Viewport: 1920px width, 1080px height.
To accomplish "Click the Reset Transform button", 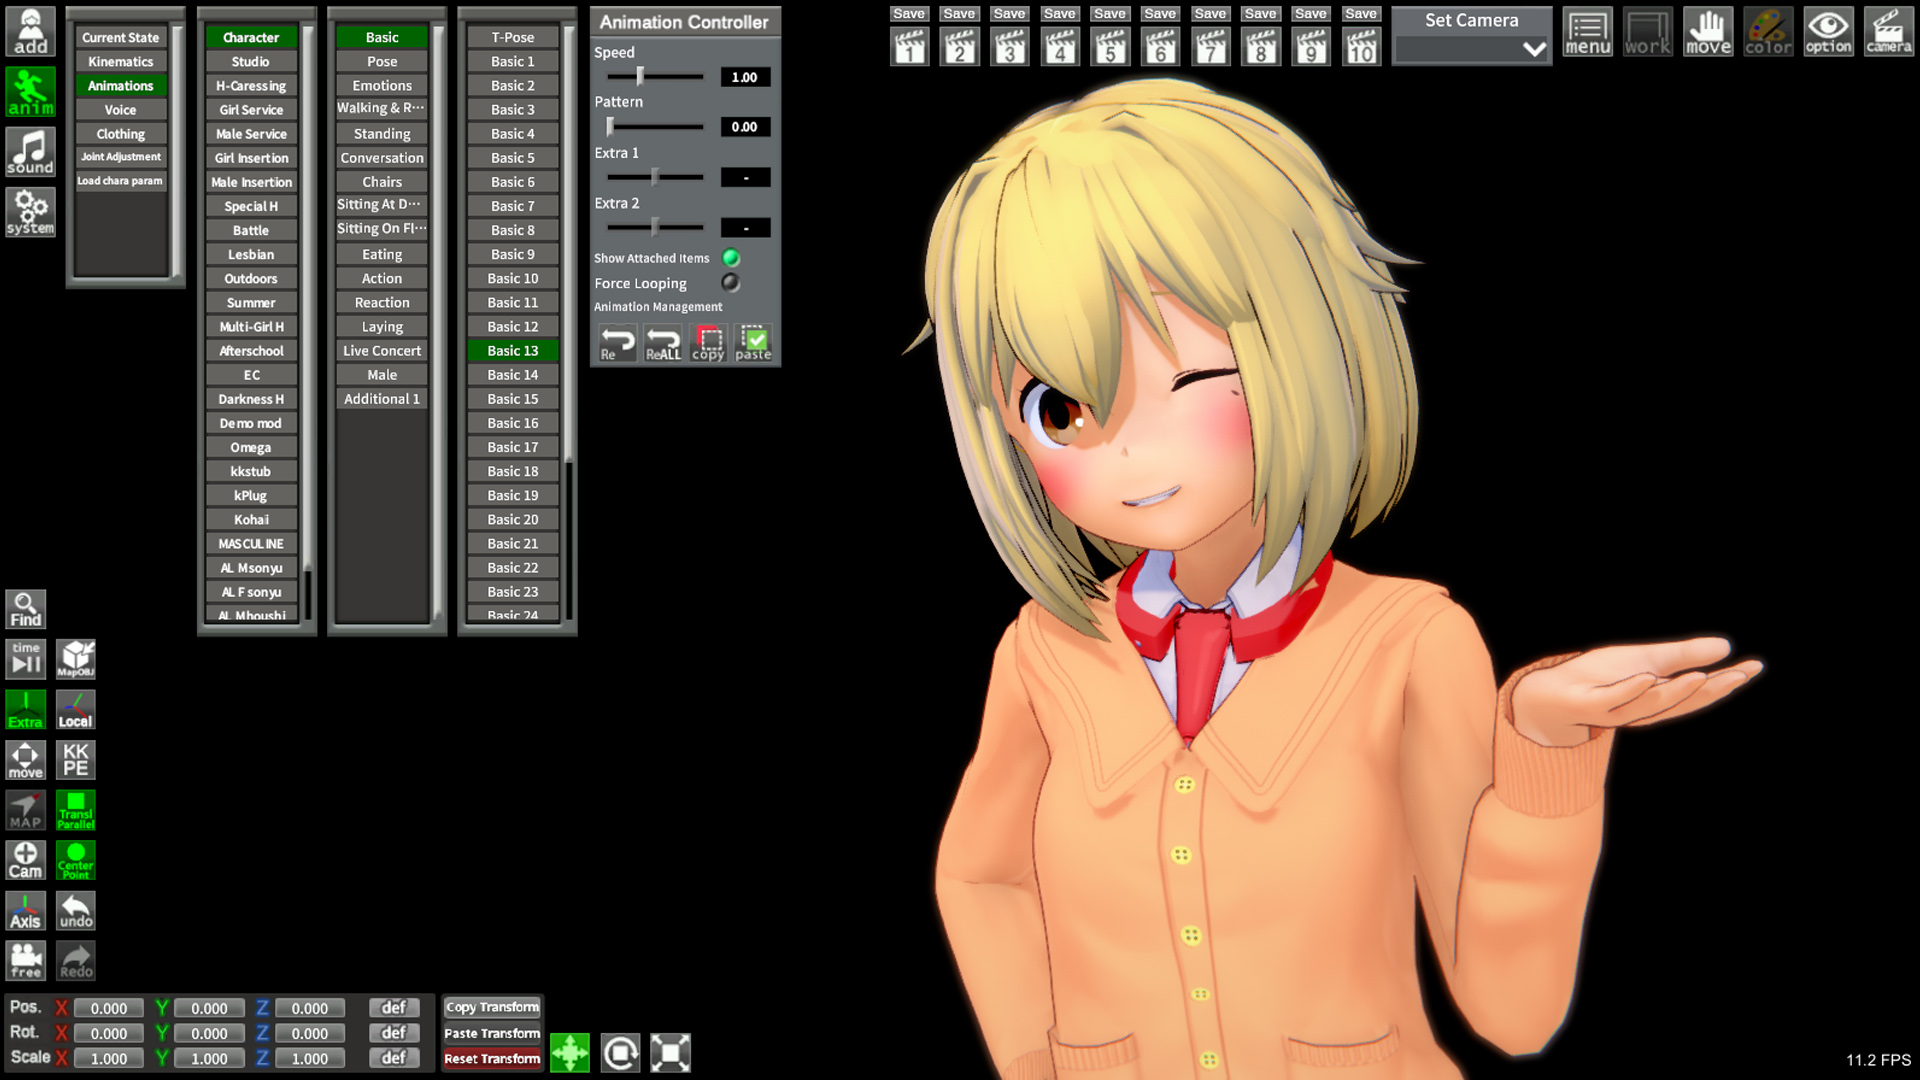I will pos(492,1059).
